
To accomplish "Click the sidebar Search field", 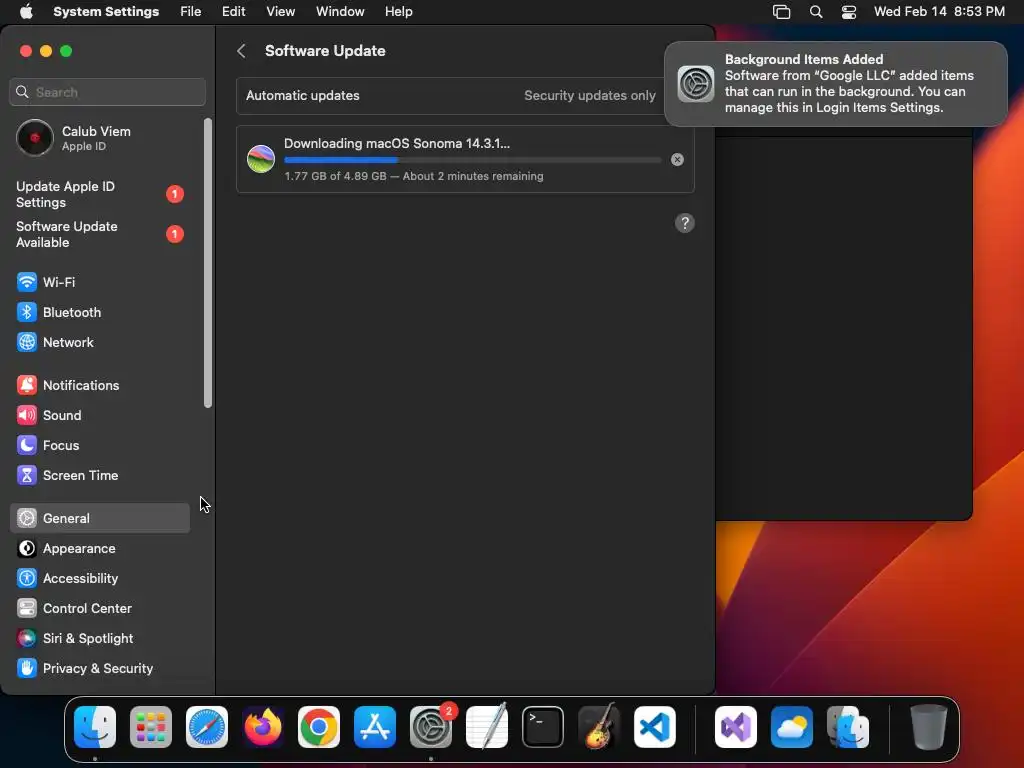I will pyautogui.click(x=108, y=92).
